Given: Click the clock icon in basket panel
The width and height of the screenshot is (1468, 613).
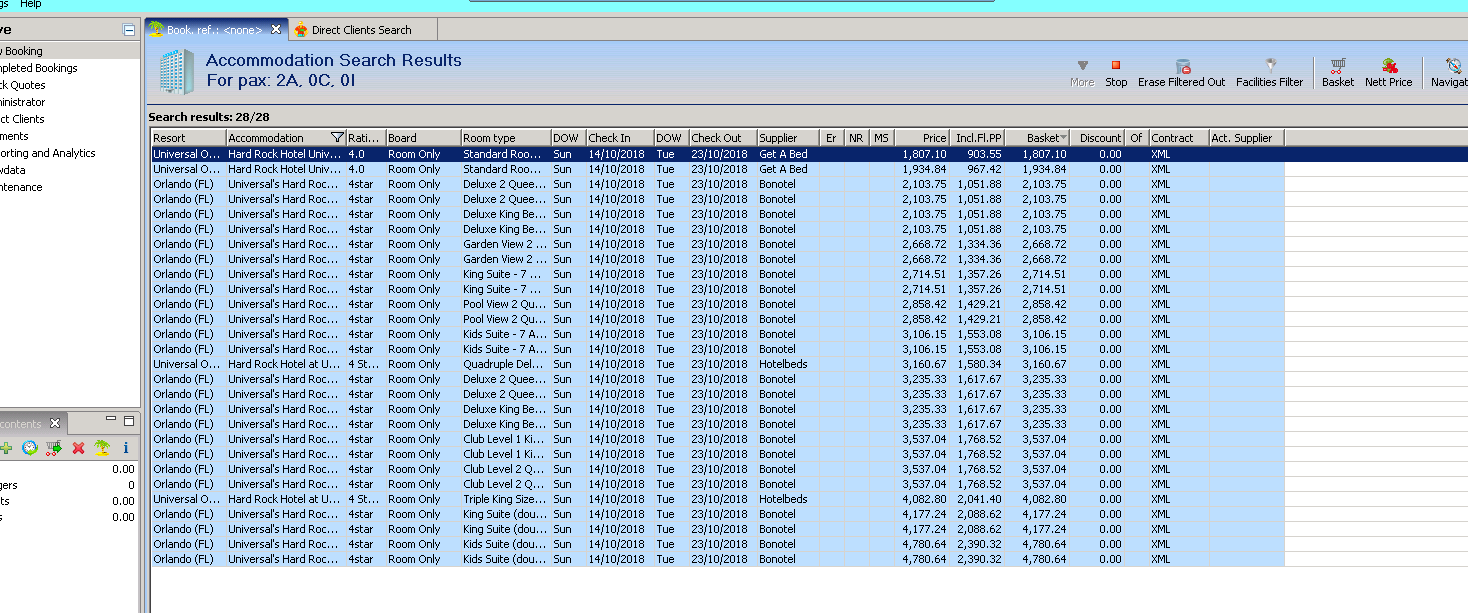Looking at the screenshot, I should (30, 449).
